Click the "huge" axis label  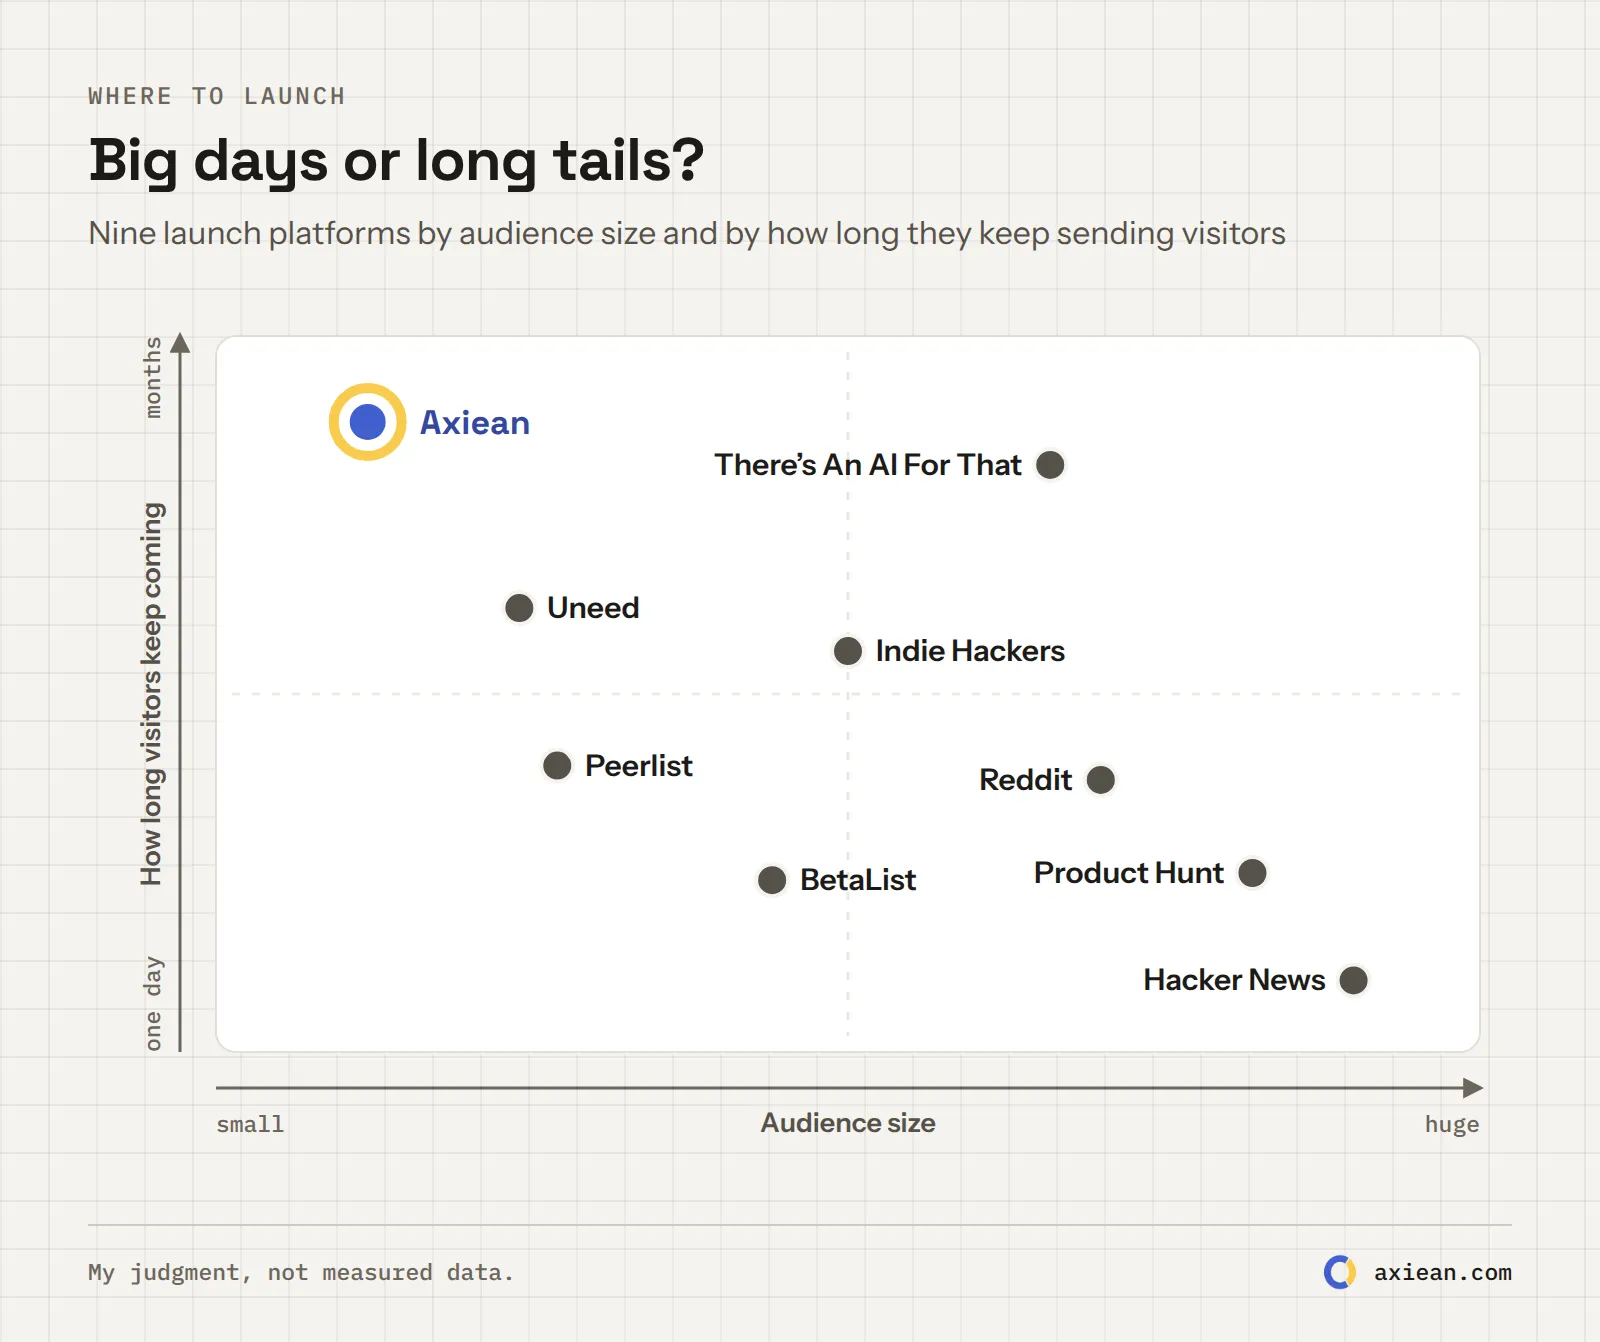click(x=1452, y=1125)
